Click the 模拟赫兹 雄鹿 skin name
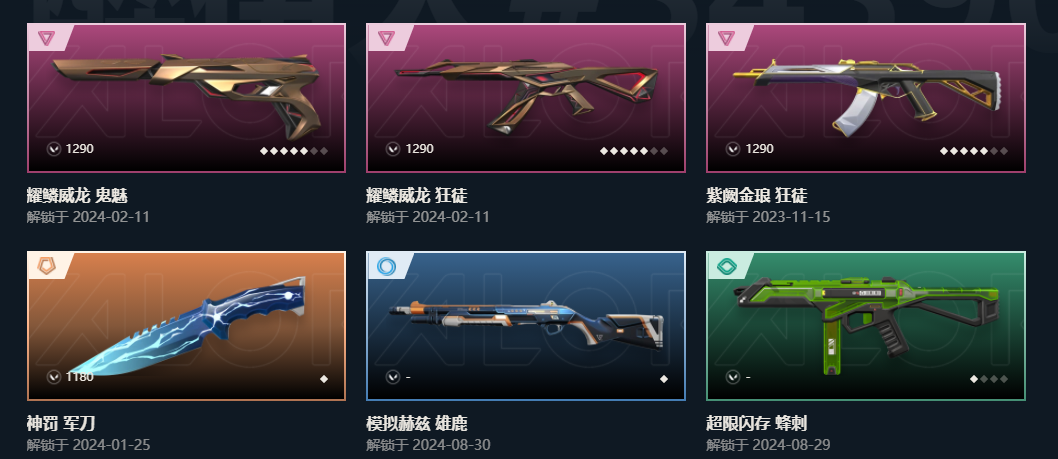The image size is (1058, 459). pos(416,424)
